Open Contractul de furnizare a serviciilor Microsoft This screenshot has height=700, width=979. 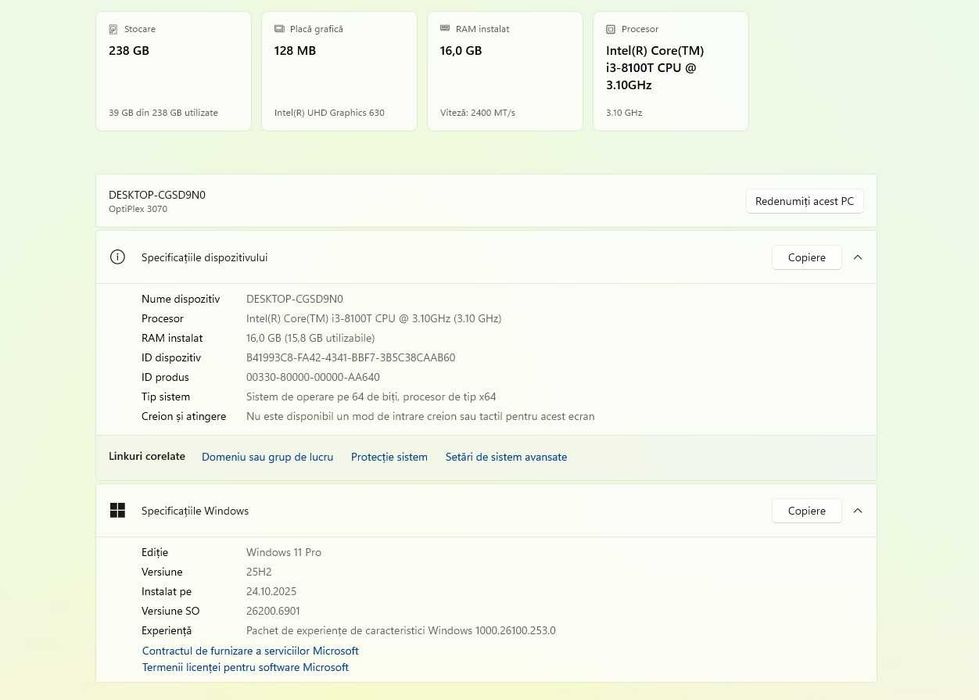pyautogui.click(x=250, y=651)
